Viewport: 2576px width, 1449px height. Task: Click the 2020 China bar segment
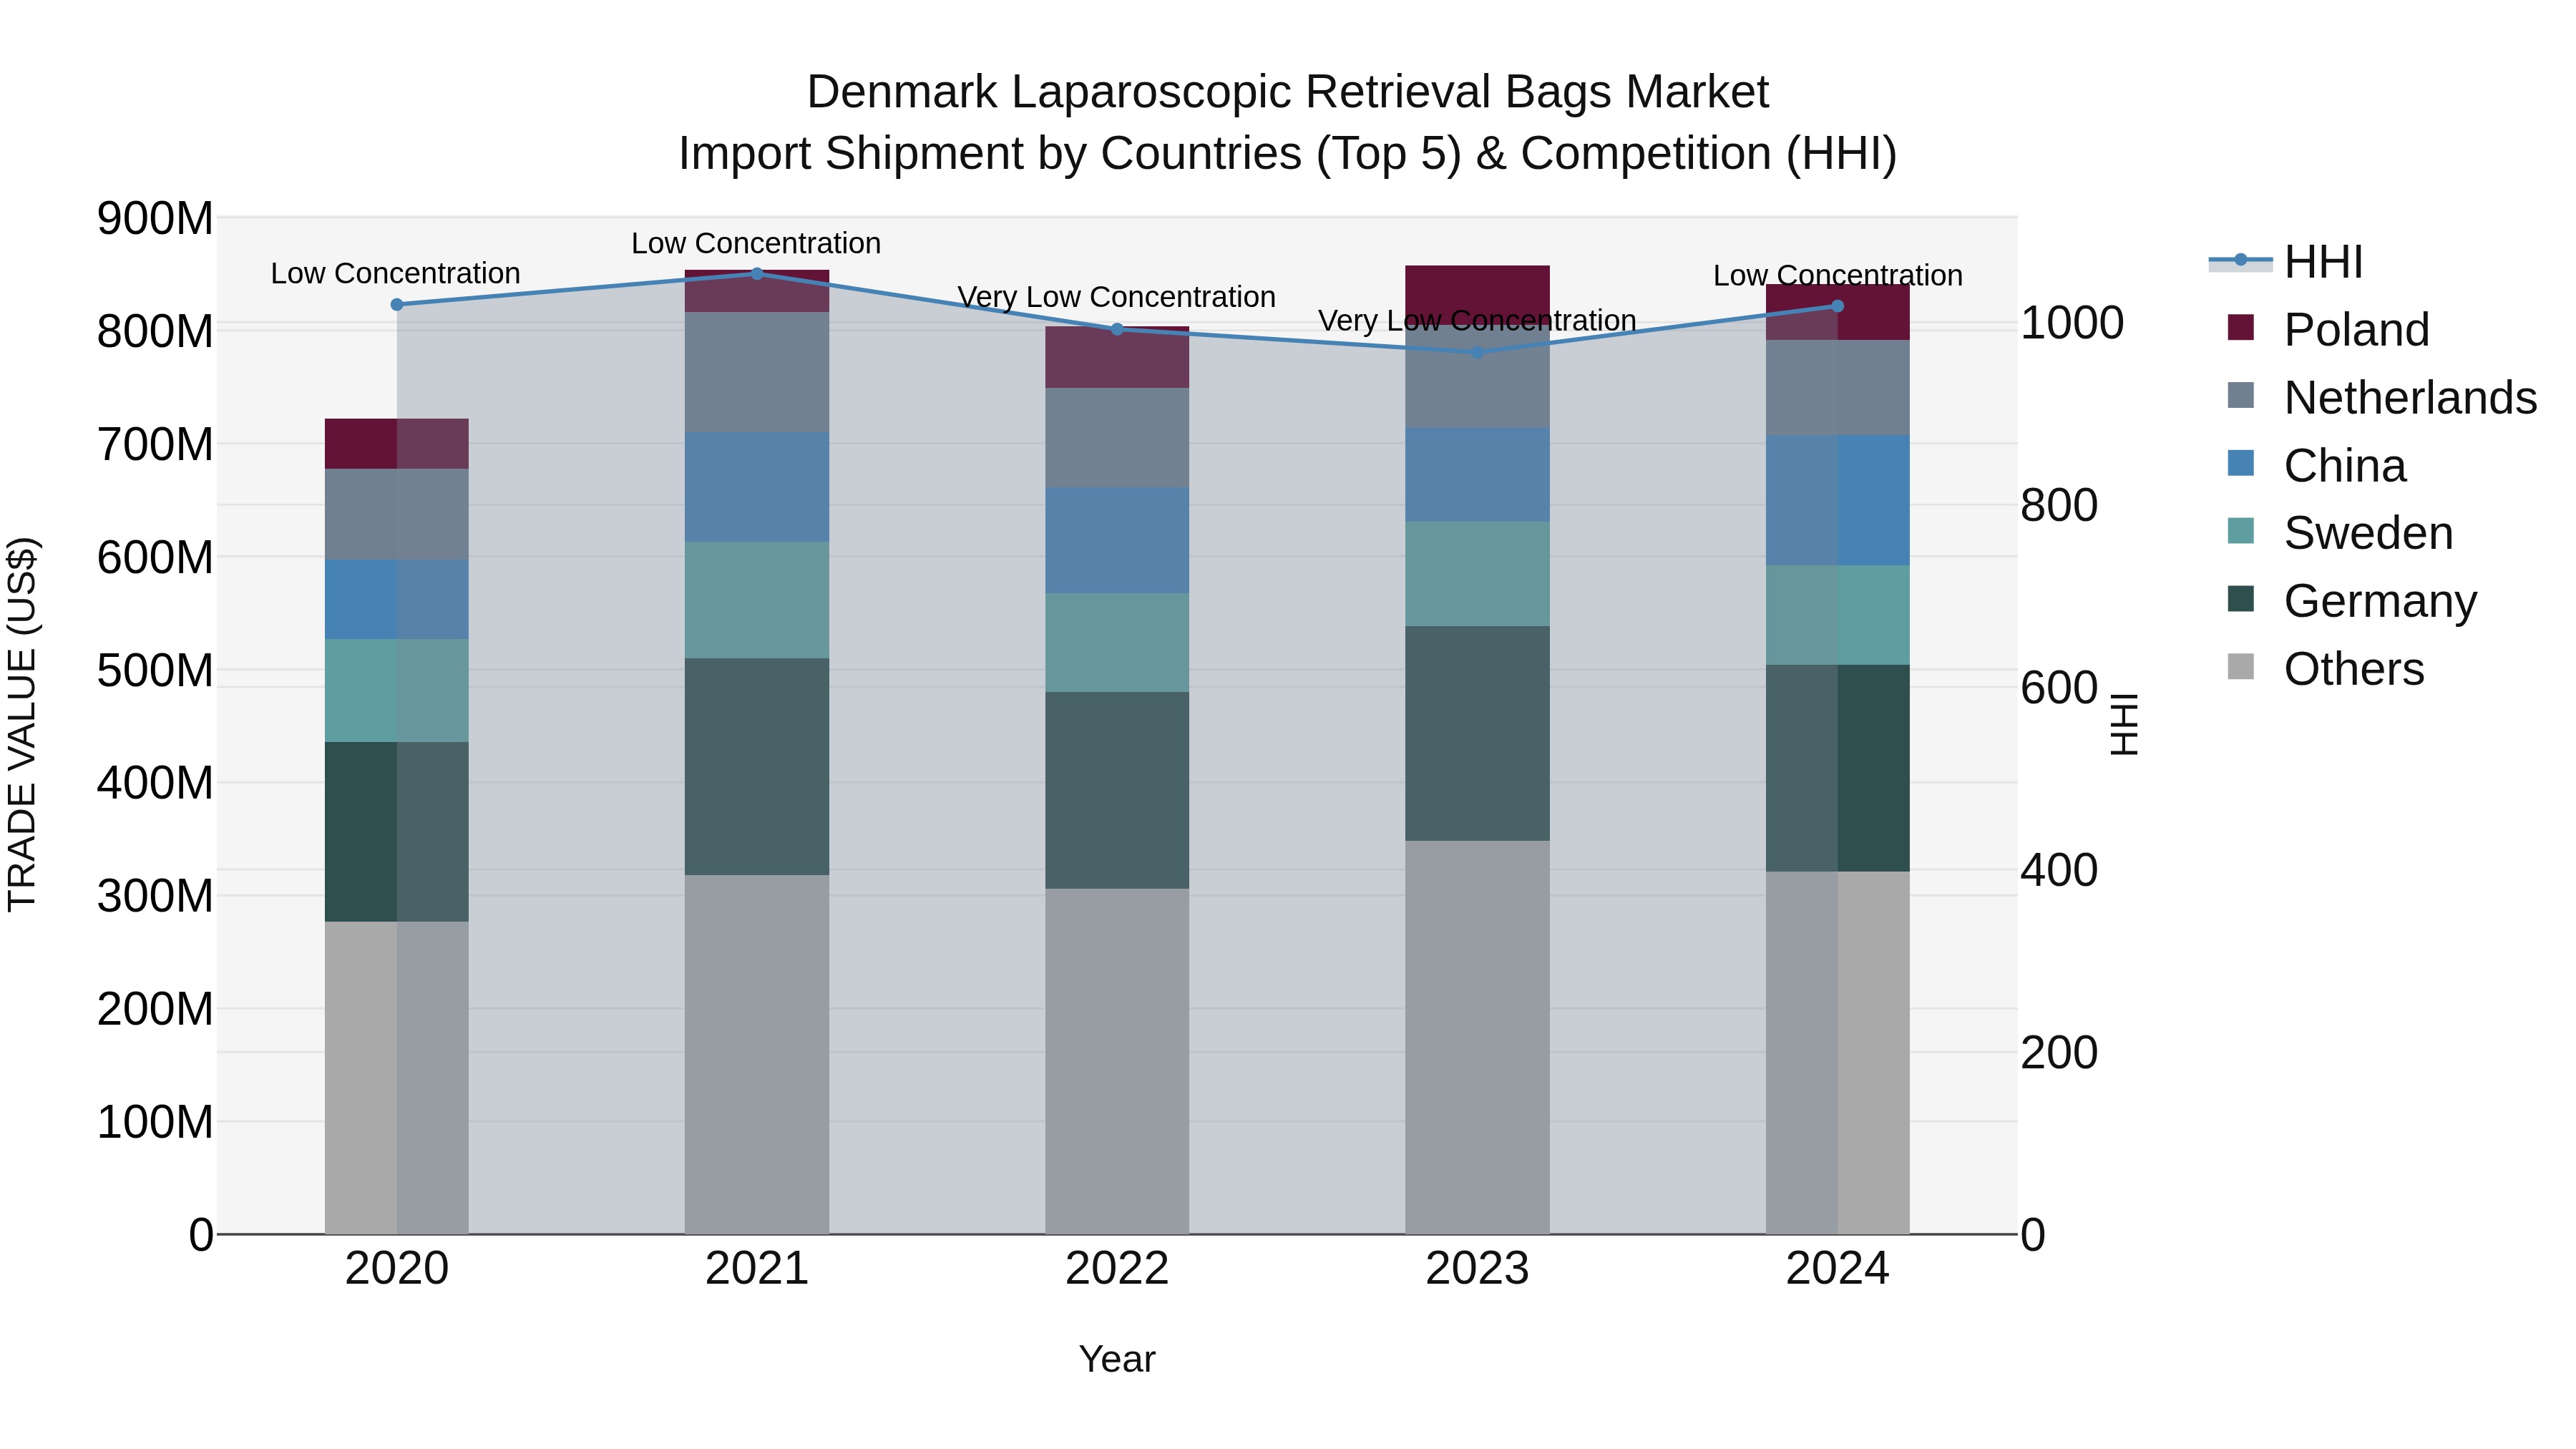[x=397, y=599]
